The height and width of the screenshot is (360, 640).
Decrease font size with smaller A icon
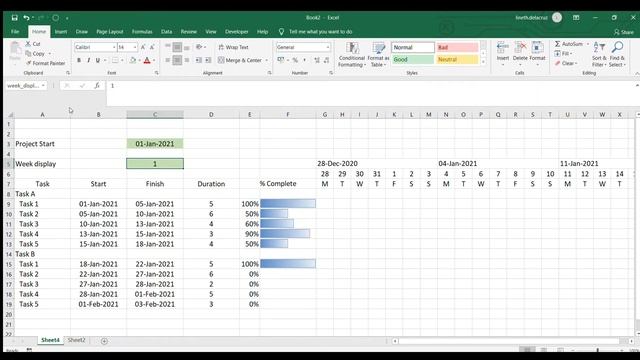(x=152, y=47)
